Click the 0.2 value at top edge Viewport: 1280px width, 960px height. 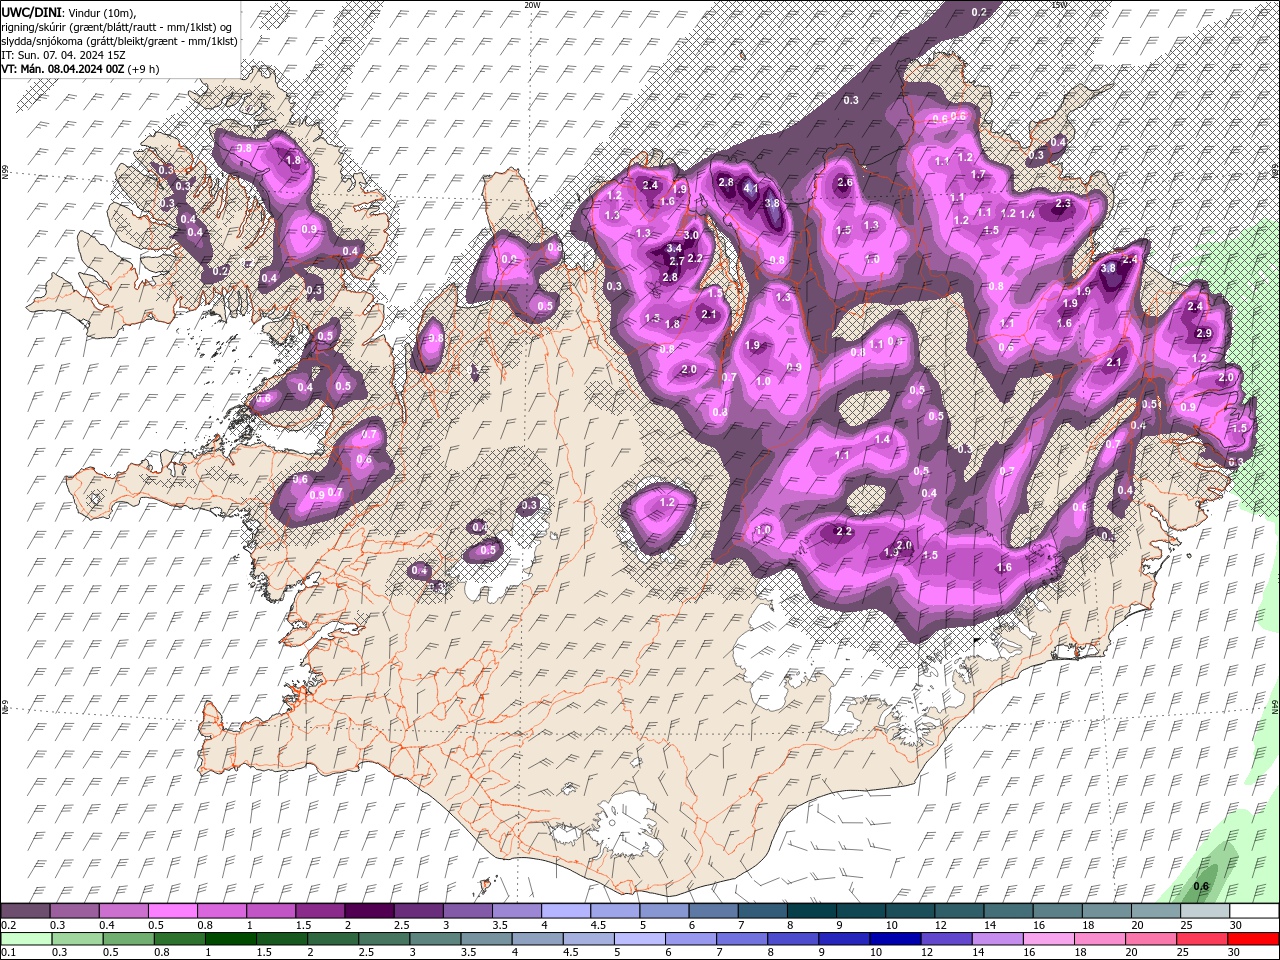pos(979,12)
